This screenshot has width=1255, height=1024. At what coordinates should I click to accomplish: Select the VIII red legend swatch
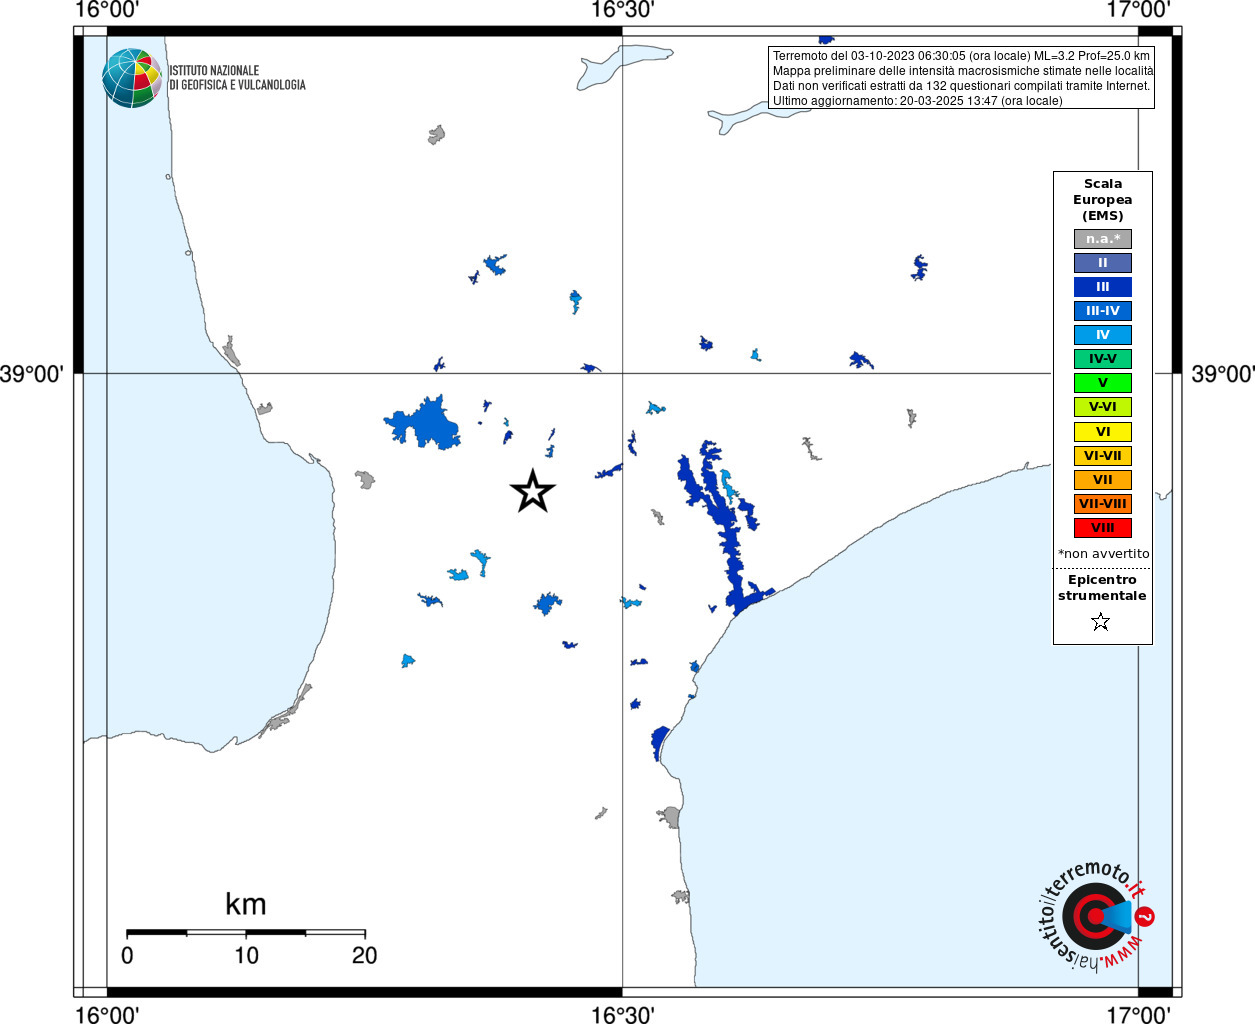pos(1102,528)
